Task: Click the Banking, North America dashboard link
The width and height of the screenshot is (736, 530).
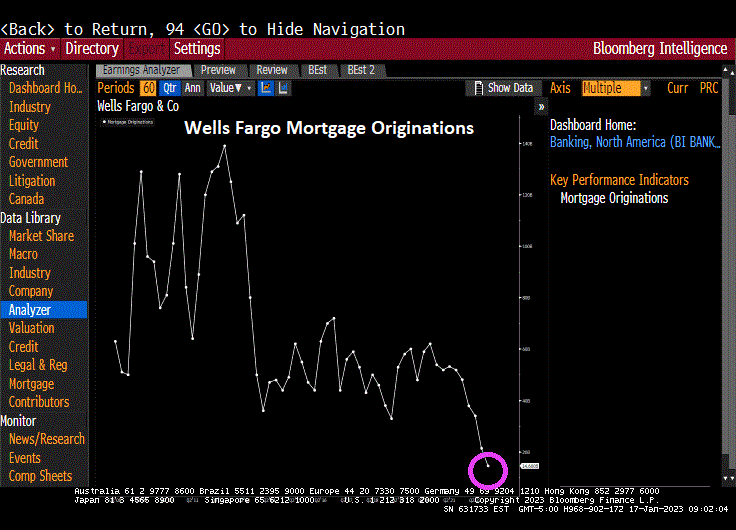Action: (x=634, y=142)
